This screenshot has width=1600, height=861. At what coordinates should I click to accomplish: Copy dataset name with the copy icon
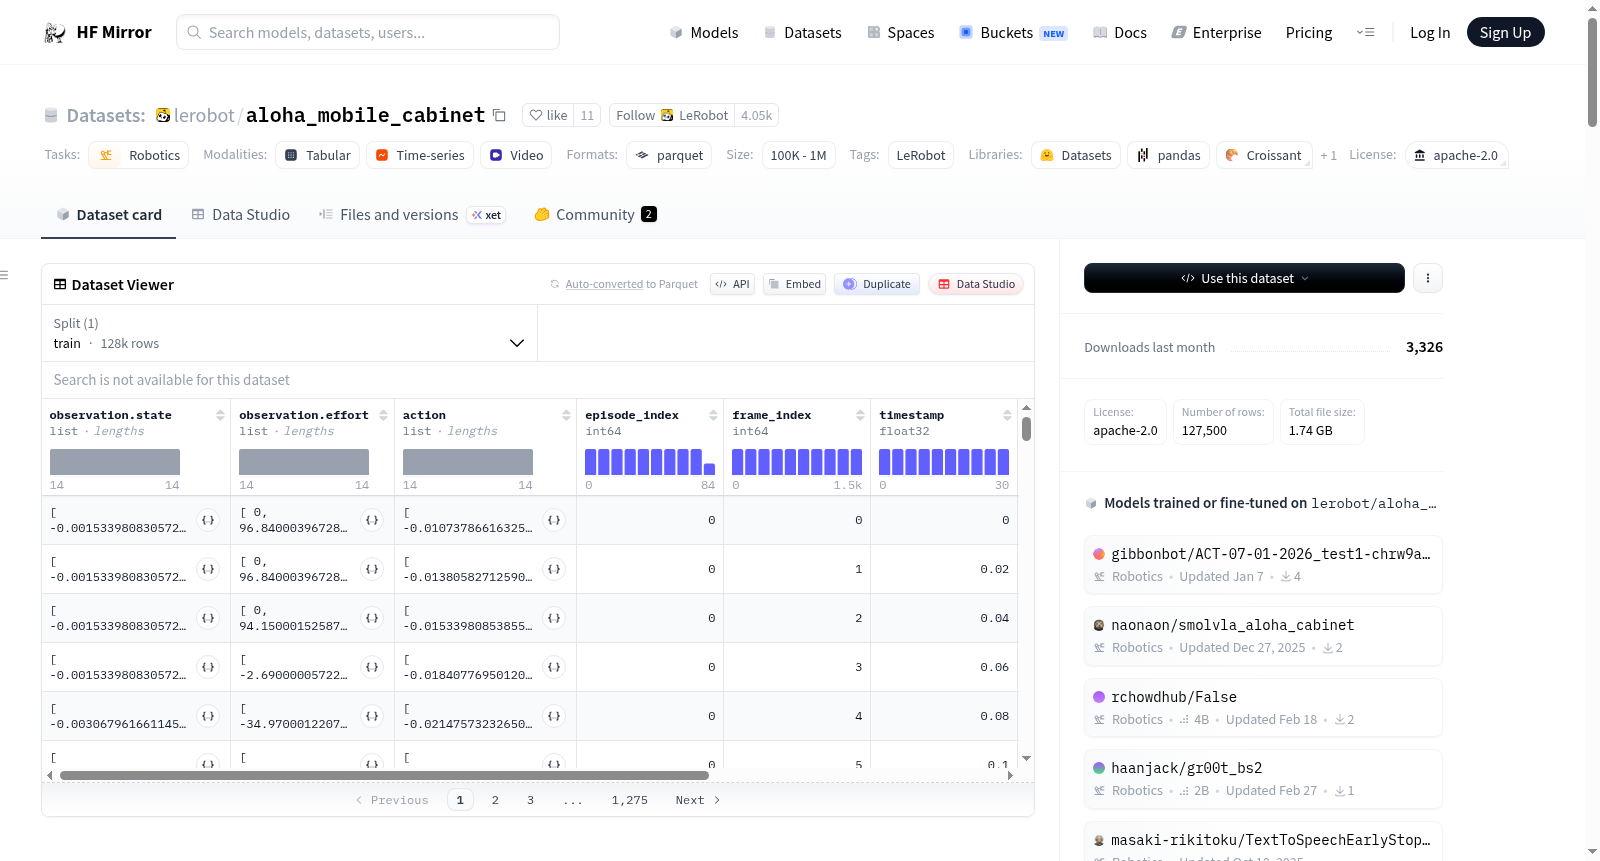tap(500, 115)
